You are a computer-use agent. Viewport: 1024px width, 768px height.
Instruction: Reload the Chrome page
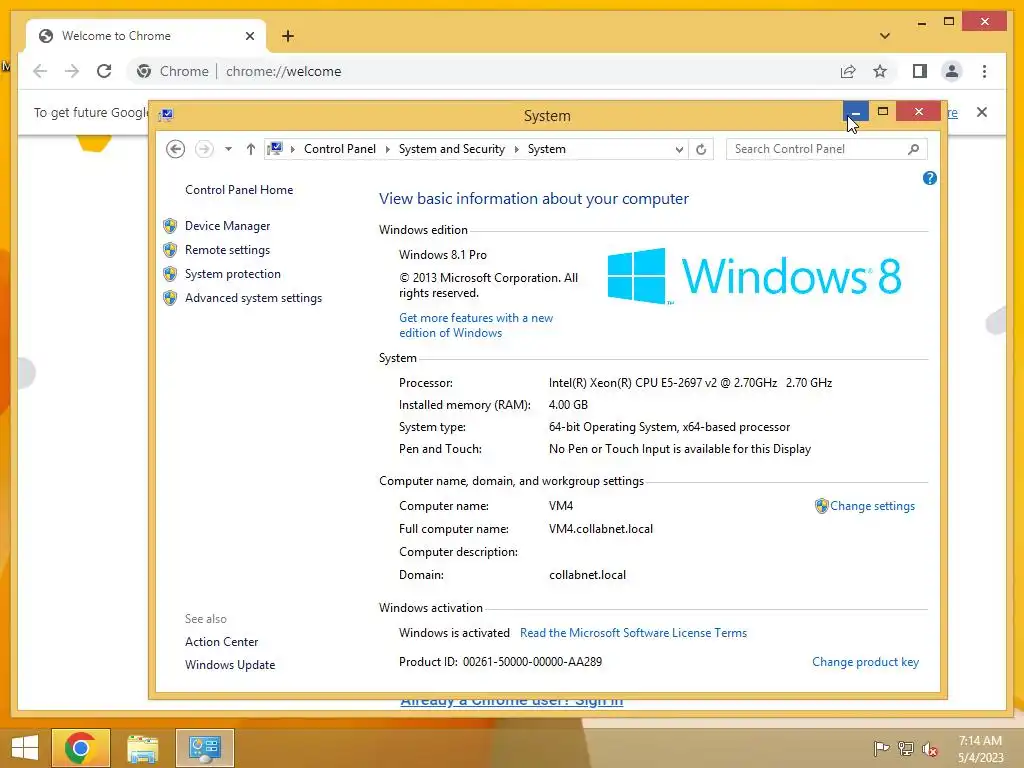click(x=104, y=71)
